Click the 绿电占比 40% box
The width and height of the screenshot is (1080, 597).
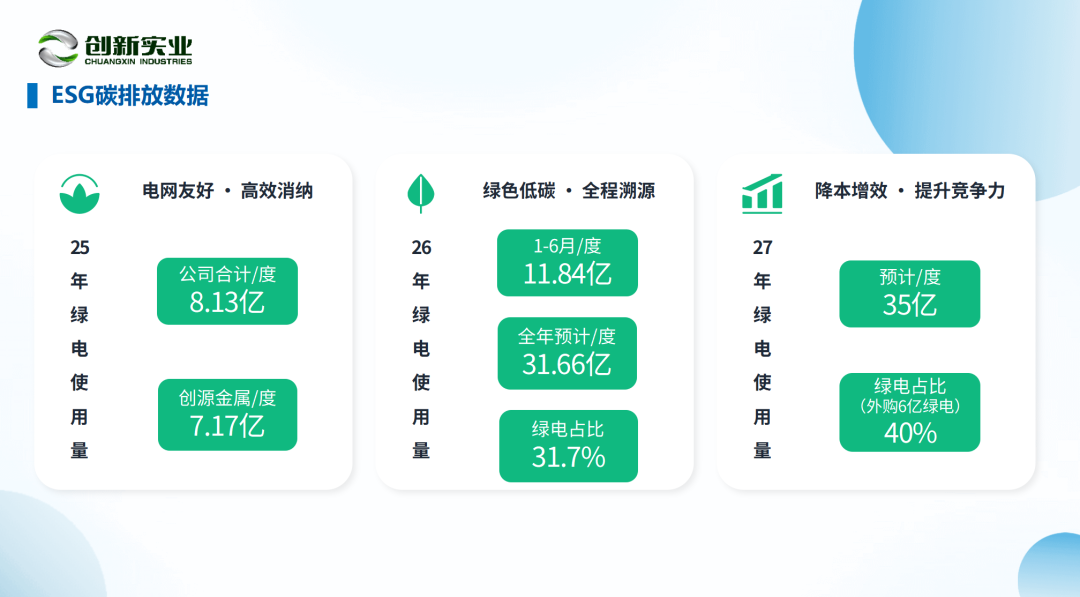[909, 412]
